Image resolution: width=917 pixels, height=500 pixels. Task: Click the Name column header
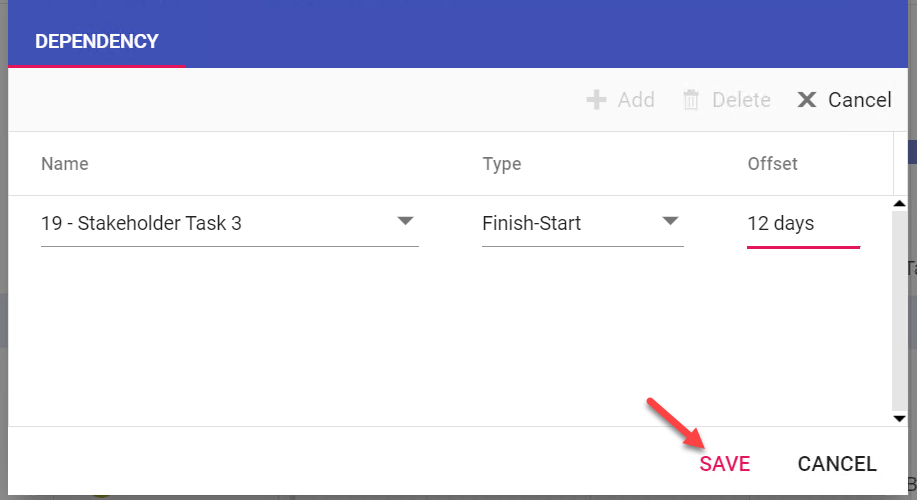(65, 164)
